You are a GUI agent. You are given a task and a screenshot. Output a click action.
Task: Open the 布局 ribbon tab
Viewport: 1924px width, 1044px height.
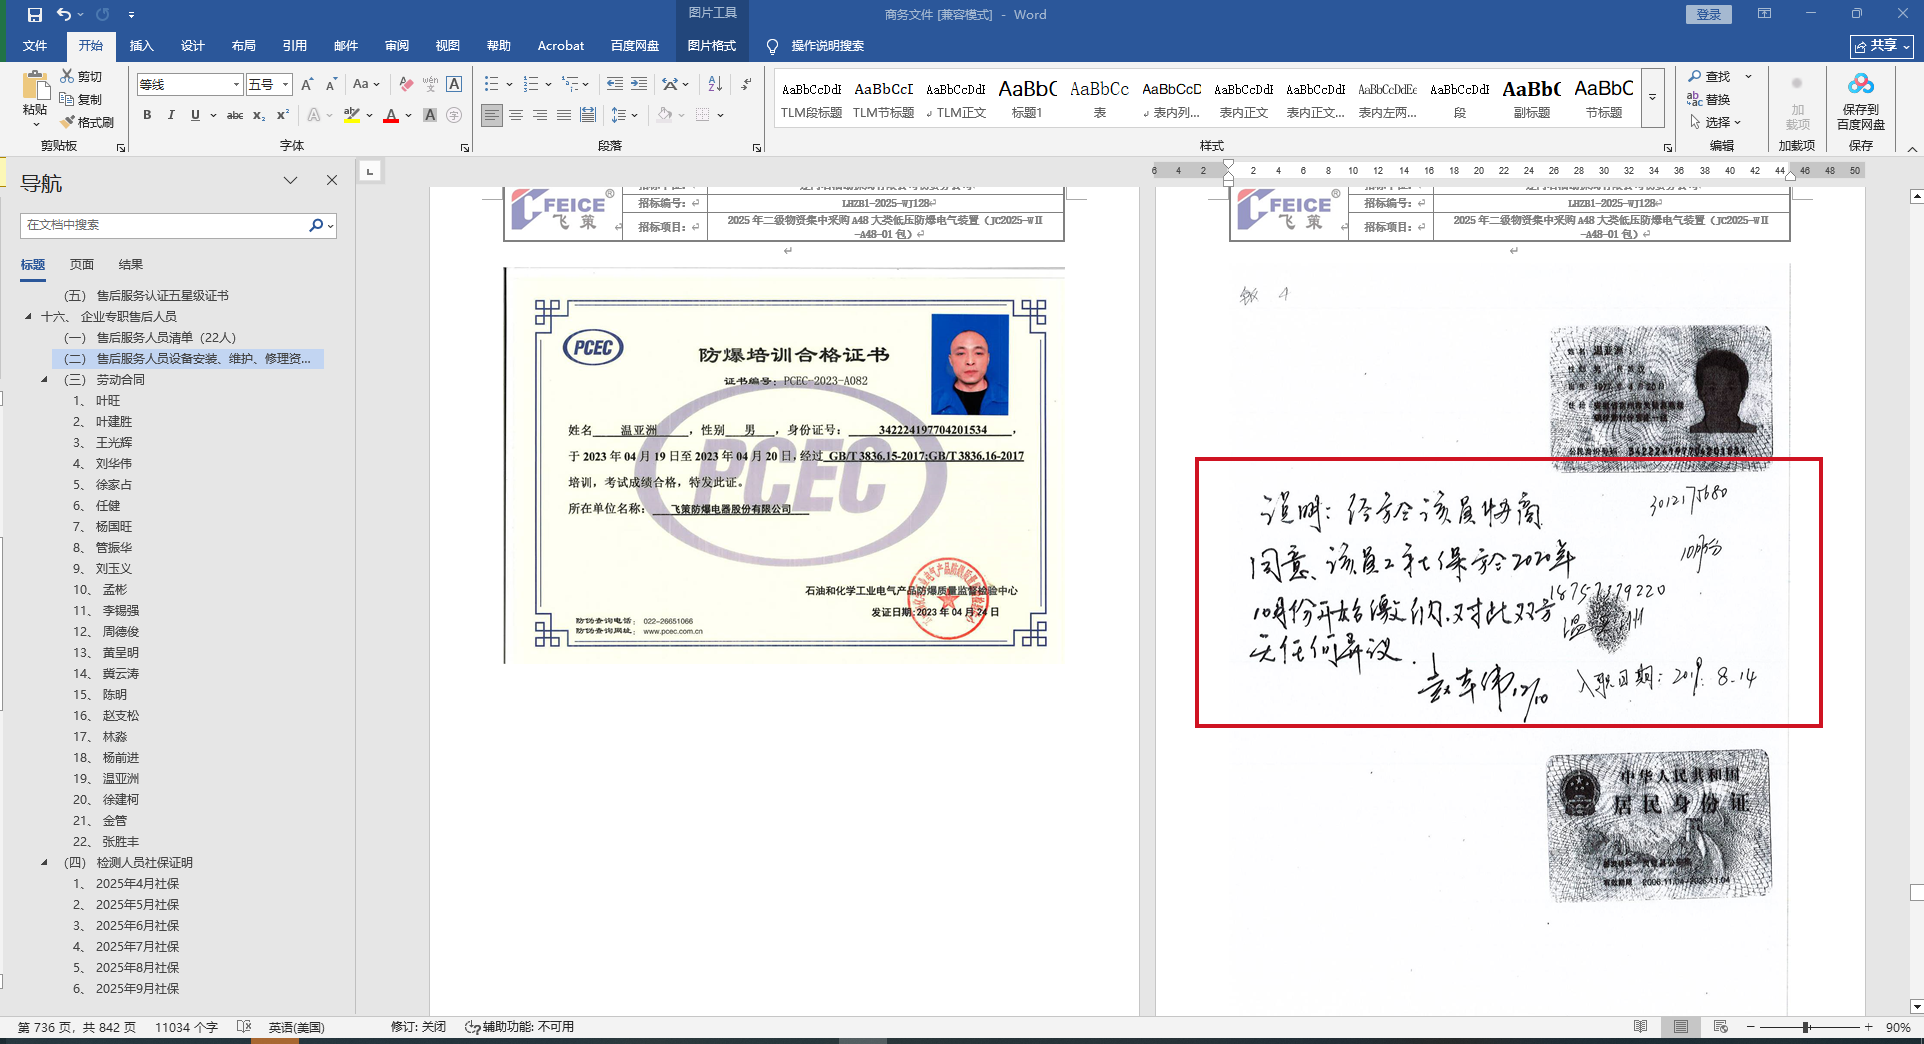243,46
